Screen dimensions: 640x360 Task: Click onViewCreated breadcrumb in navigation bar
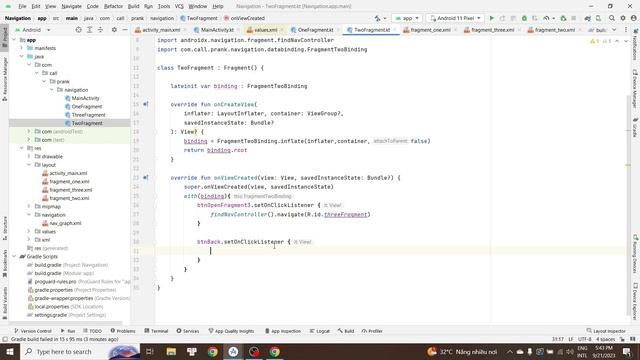(244, 18)
